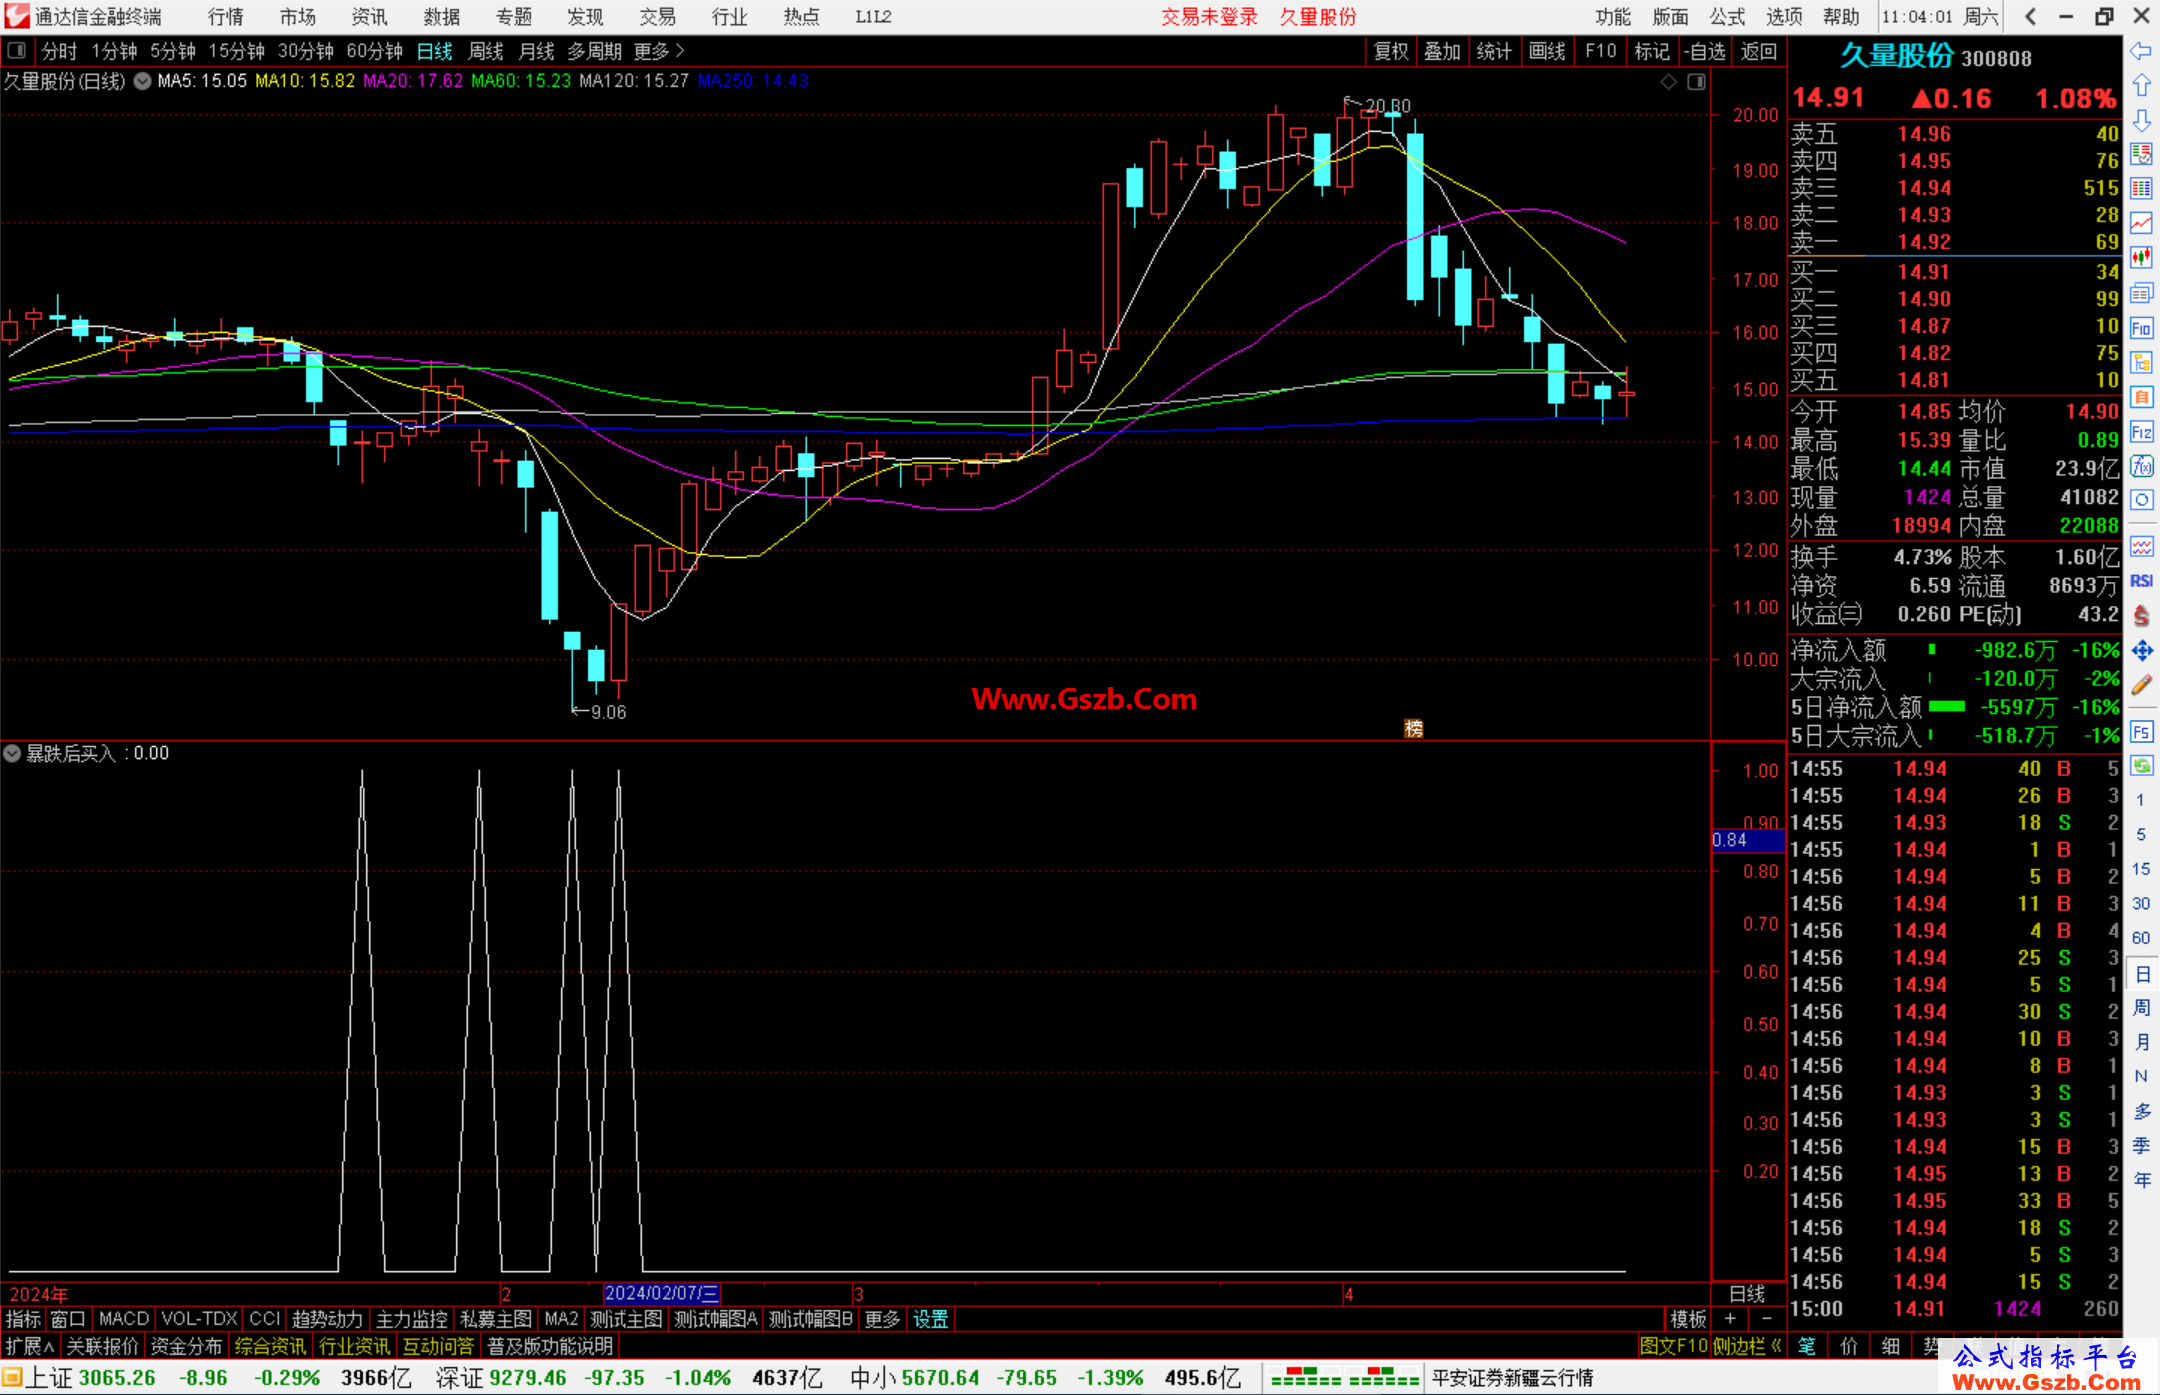Image resolution: width=2160 pixels, height=1395 pixels.
Task: Open the 模板 template dropdown
Action: [x=1688, y=1319]
